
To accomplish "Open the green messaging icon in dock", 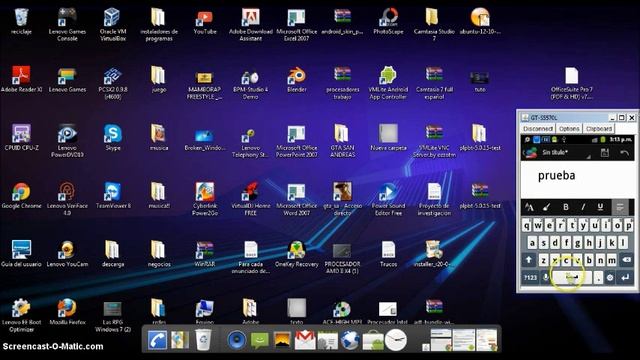I will click(x=260, y=340).
